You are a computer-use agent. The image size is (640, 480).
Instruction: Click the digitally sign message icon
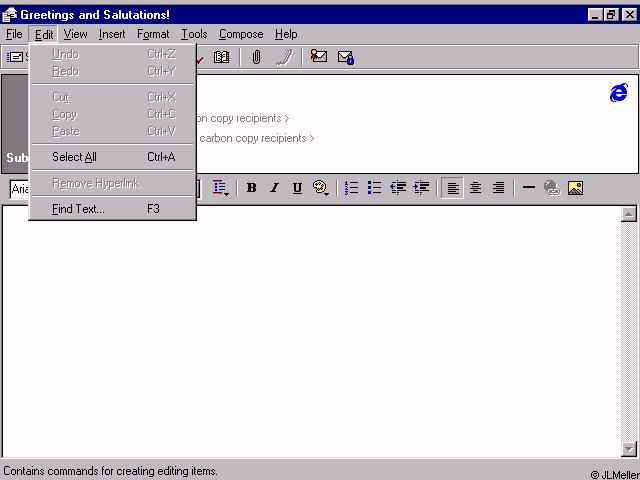[x=318, y=56]
